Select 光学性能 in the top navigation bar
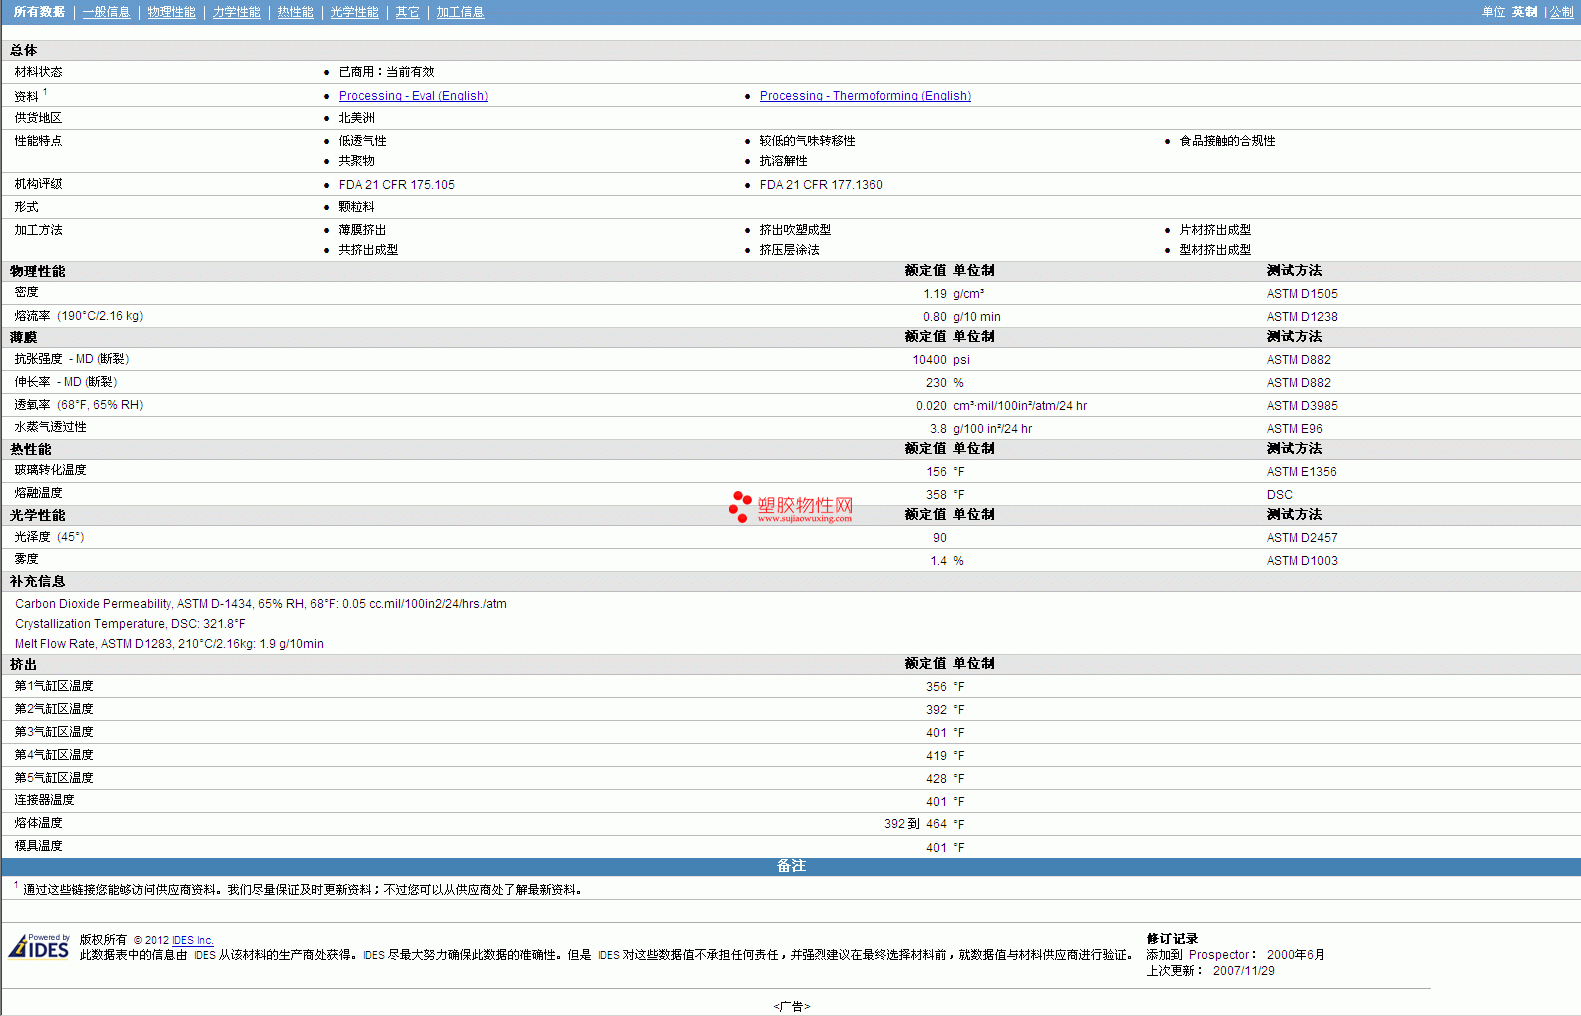 coord(354,12)
